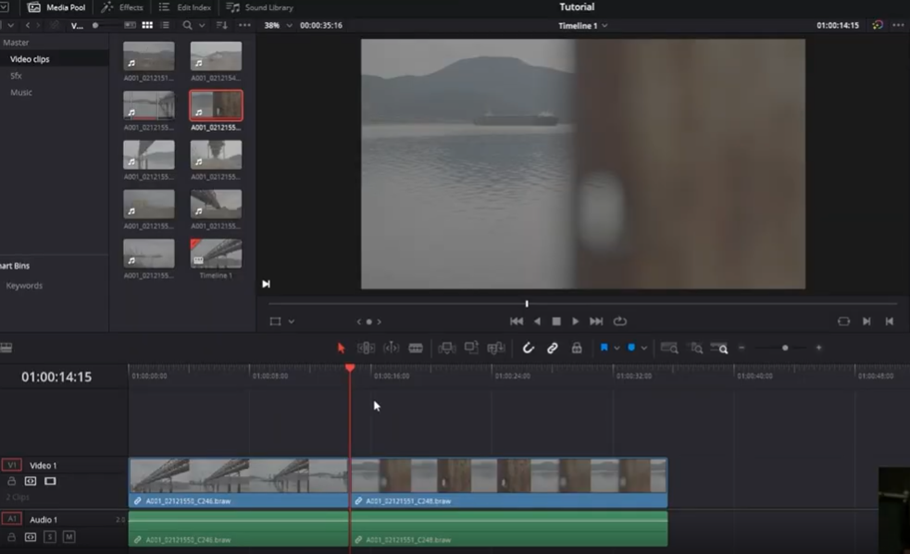The height and width of the screenshot is (554, 910).
Task: Toggle timeline snapping magnet icon
Action: tap(528, 348)
